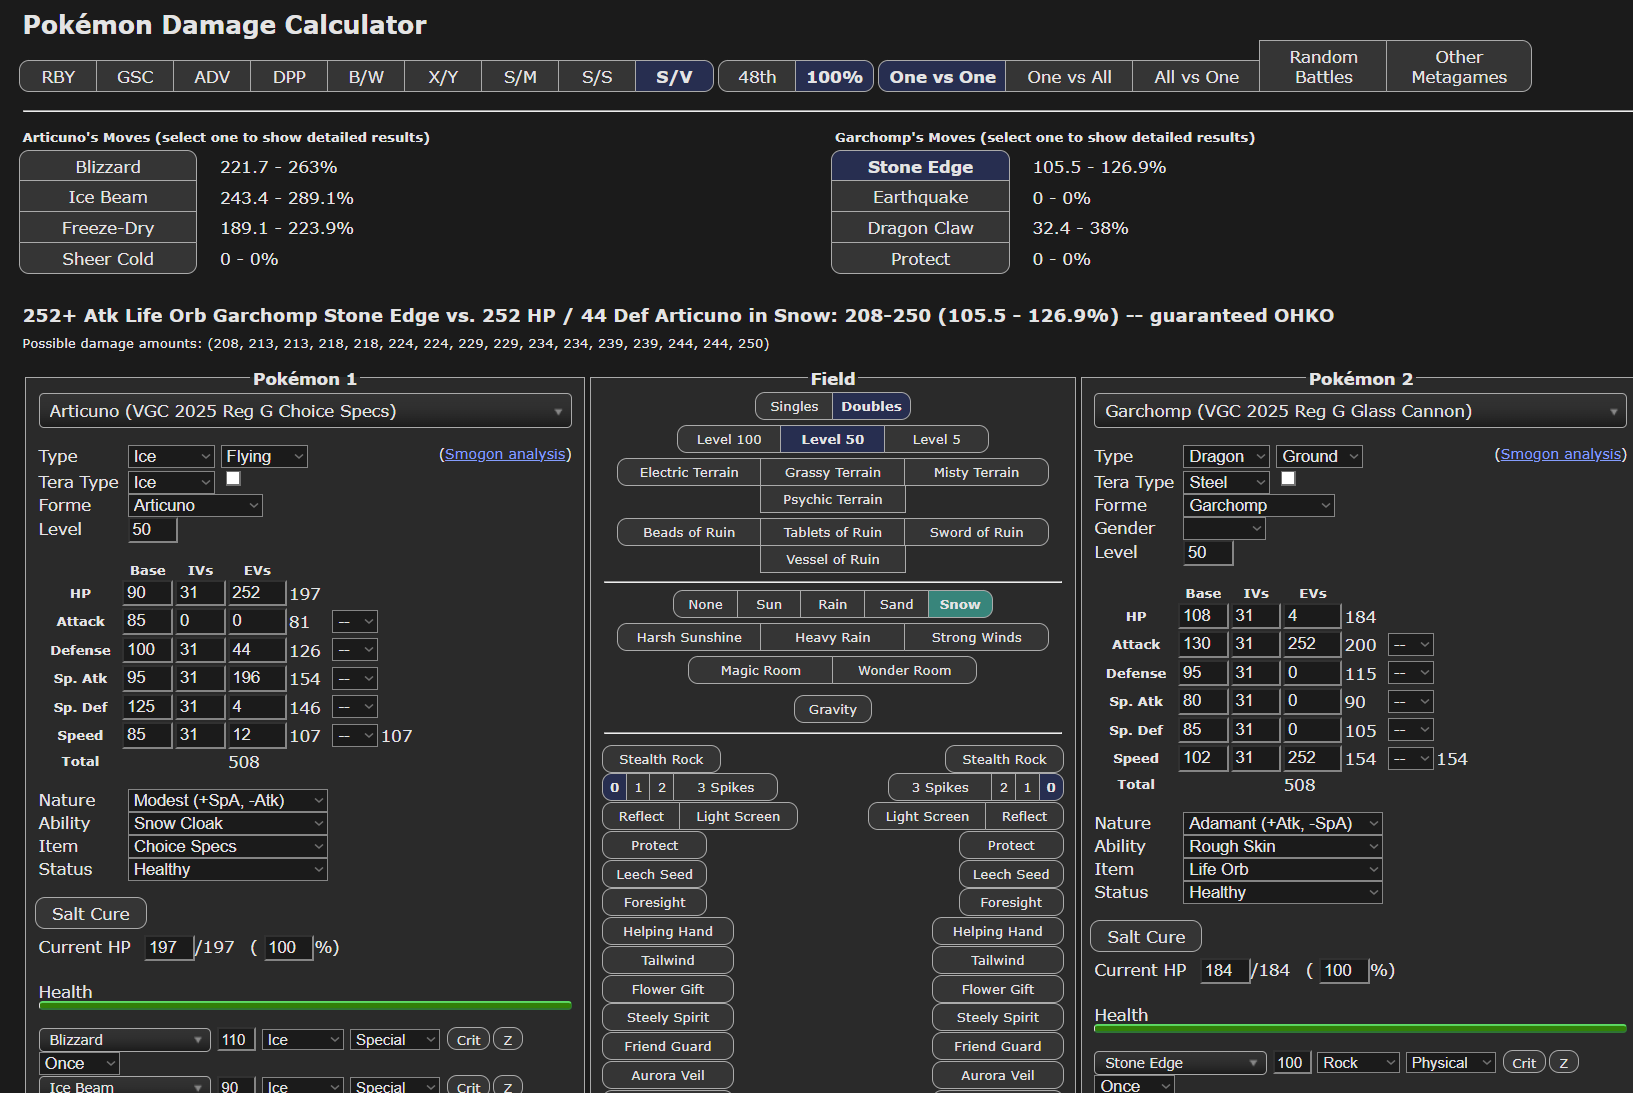Screen dimensions: 1633x1093
Task: Expand Garchomp's Item dropdown showing Life Orb
Action: click(x=1282, y=869)
